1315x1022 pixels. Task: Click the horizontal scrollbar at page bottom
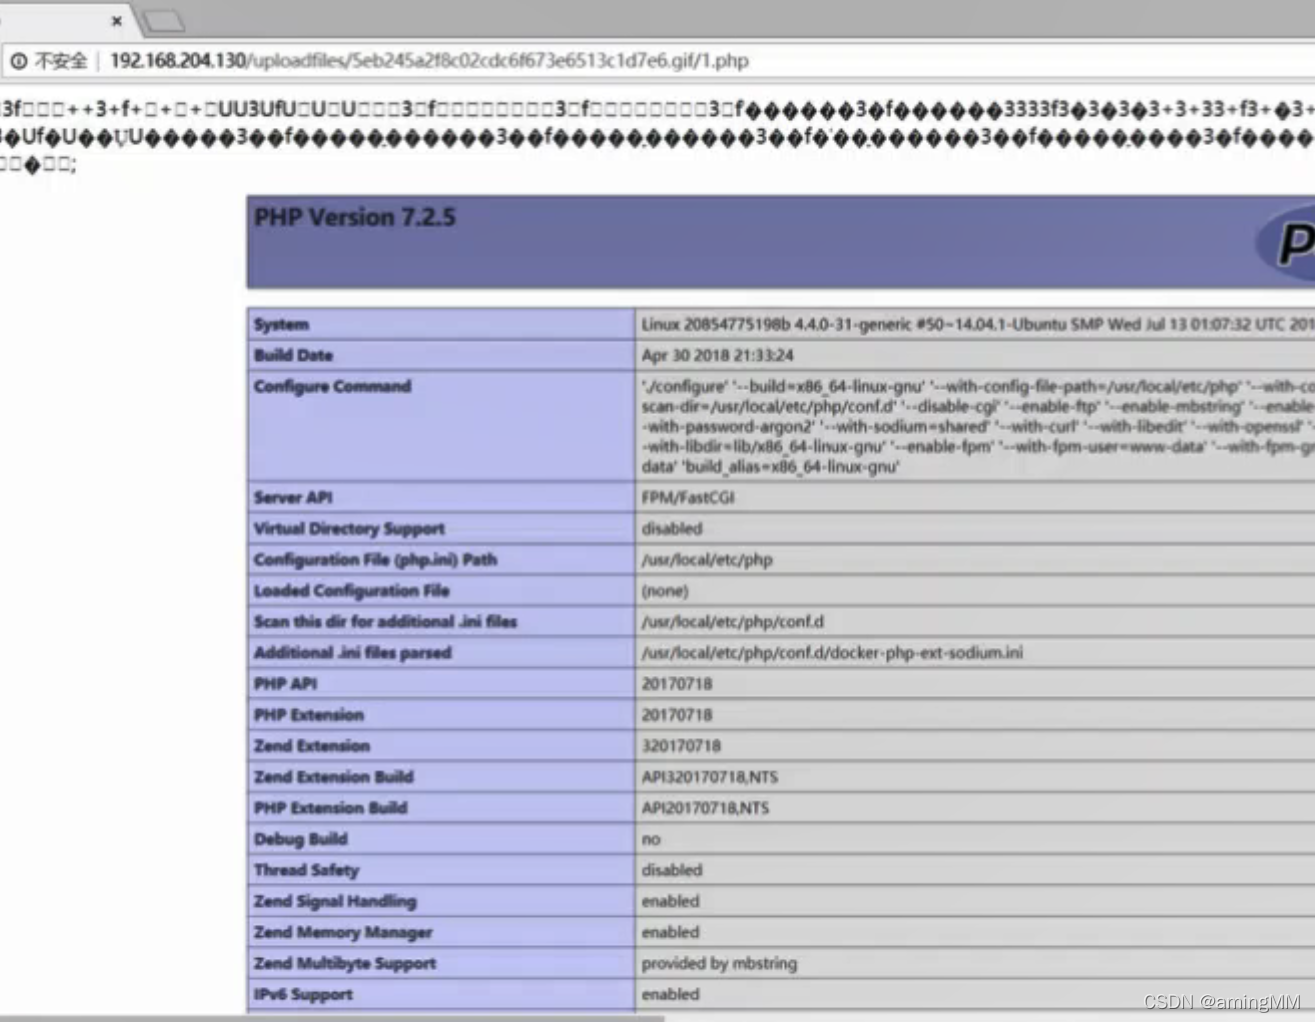[x=332, y=1018]
